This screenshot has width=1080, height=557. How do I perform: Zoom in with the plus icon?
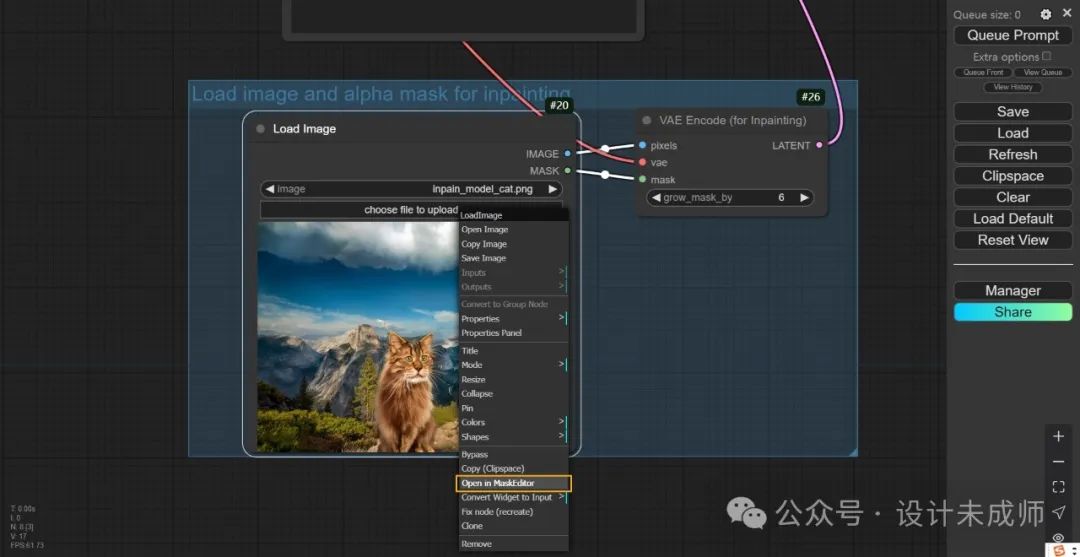coord(1059,436)
